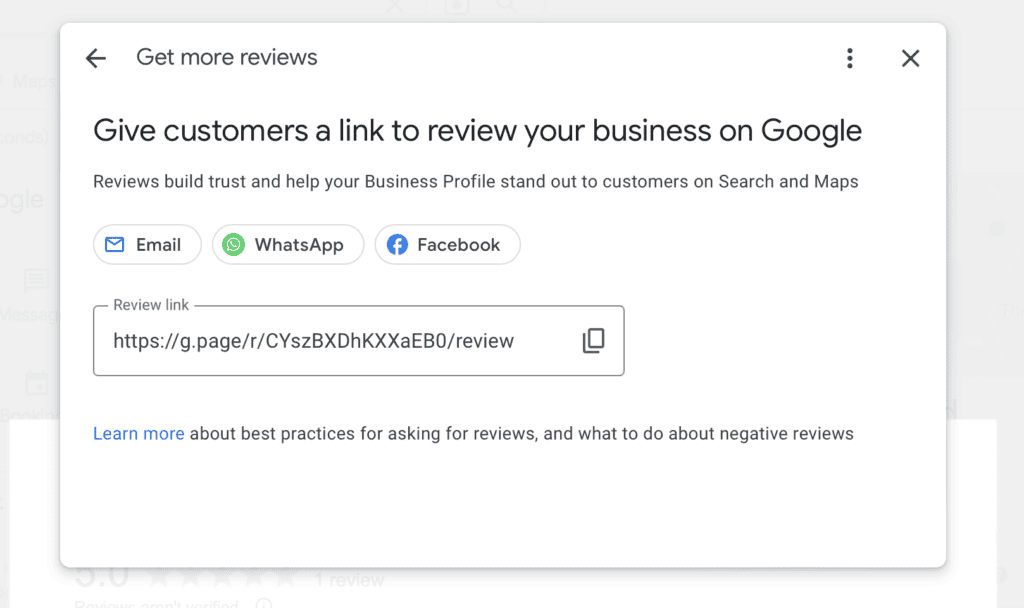Click the blue Facebook logo icon
The width and height of the screenshot is (1024, 608).
click(397, 245)
